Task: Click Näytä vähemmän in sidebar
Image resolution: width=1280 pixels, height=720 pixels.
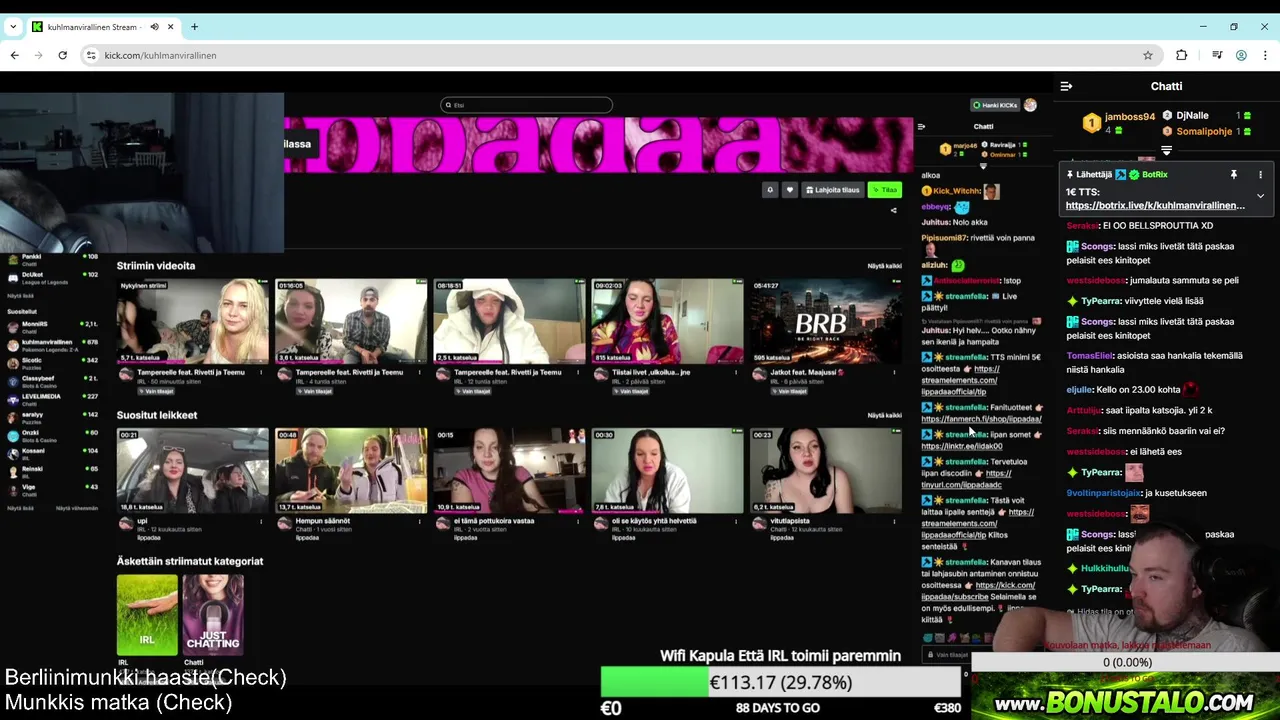Action: point(77,508)
